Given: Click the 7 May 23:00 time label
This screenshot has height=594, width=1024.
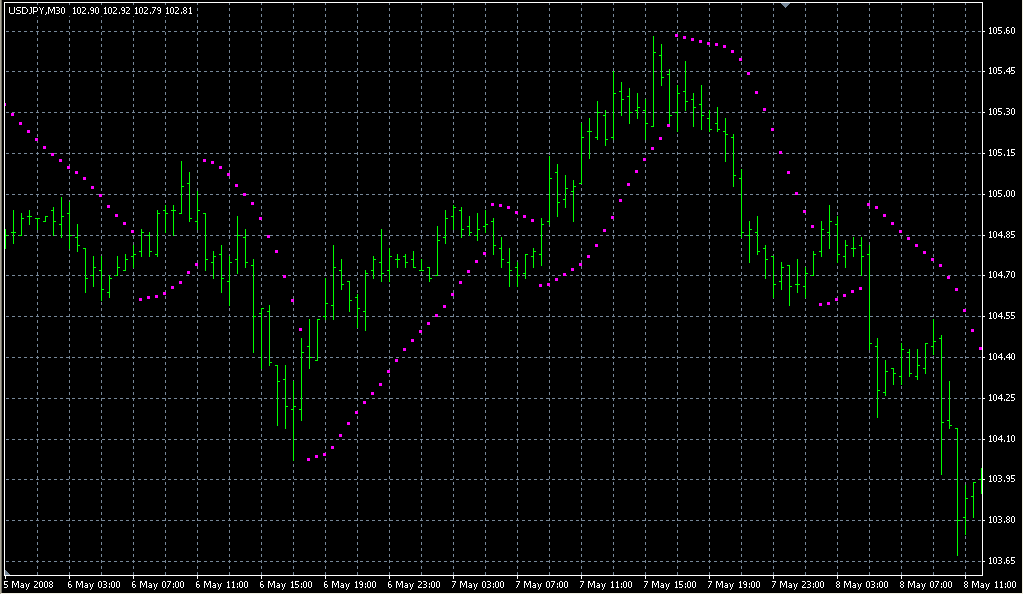Looking at the screenshot, I should (798, 584).
